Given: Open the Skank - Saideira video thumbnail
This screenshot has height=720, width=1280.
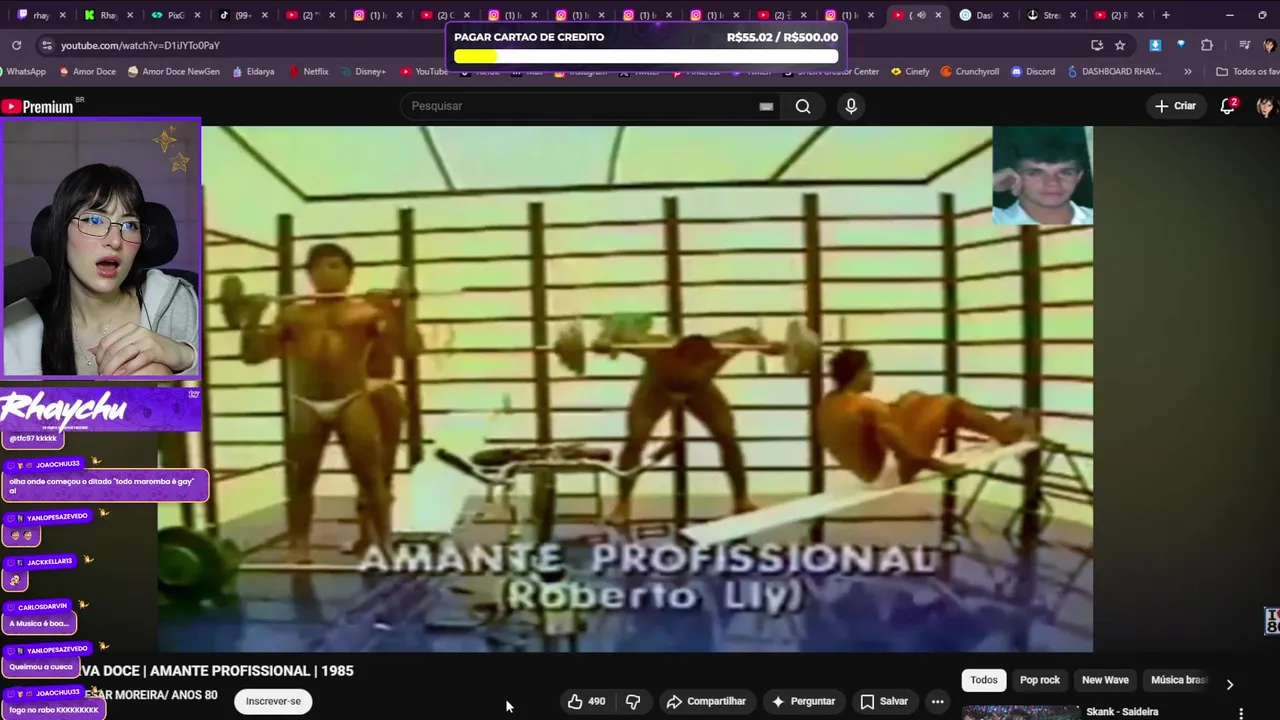Looking at the screenshot, I should click(x=1021, y=713).
